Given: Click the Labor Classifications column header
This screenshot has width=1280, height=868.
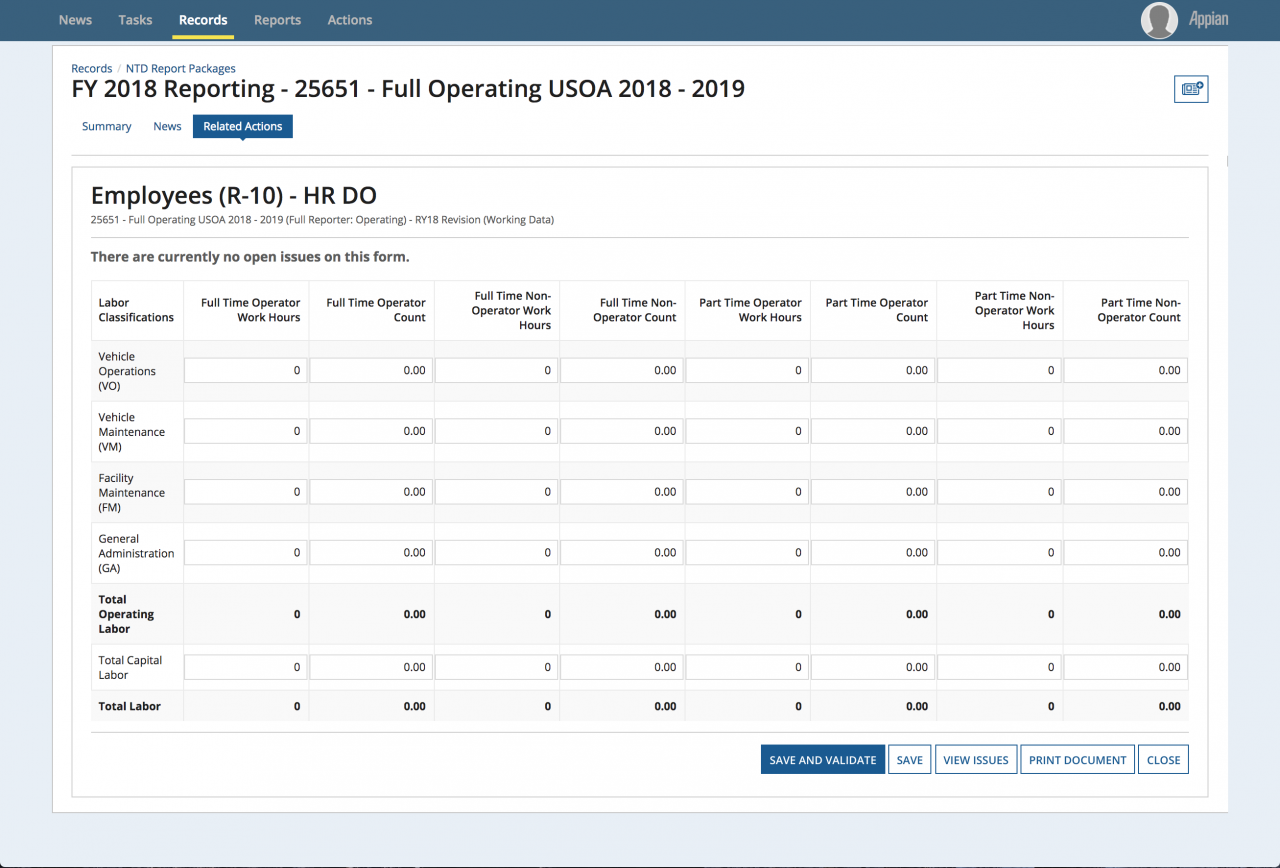Looking at the screenshot, I should coord(136,310).
